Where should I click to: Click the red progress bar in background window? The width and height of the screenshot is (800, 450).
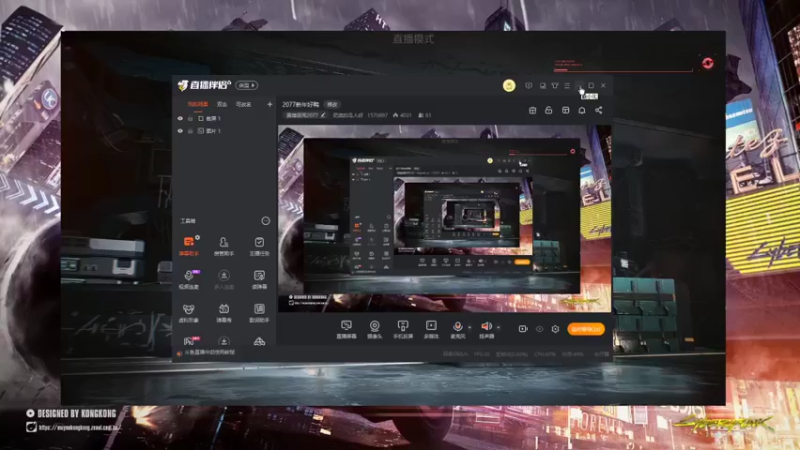point(623,70)
